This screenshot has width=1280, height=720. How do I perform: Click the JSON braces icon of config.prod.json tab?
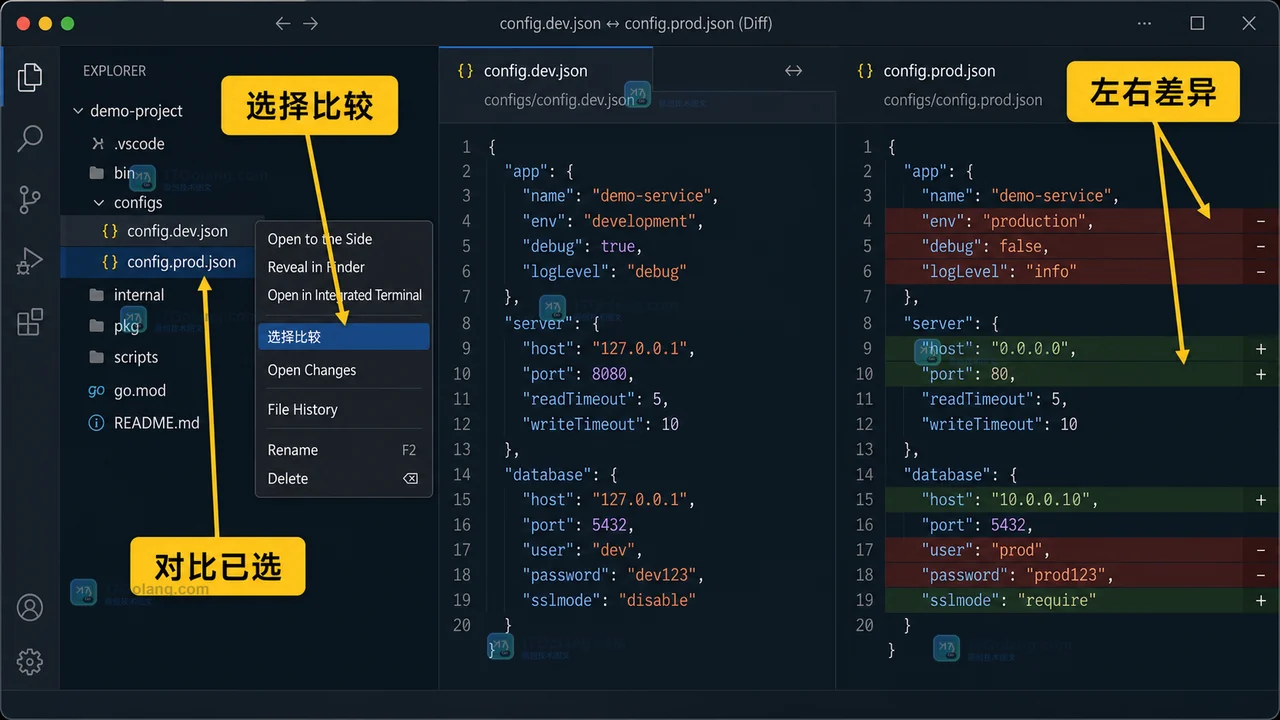(865, 71)
